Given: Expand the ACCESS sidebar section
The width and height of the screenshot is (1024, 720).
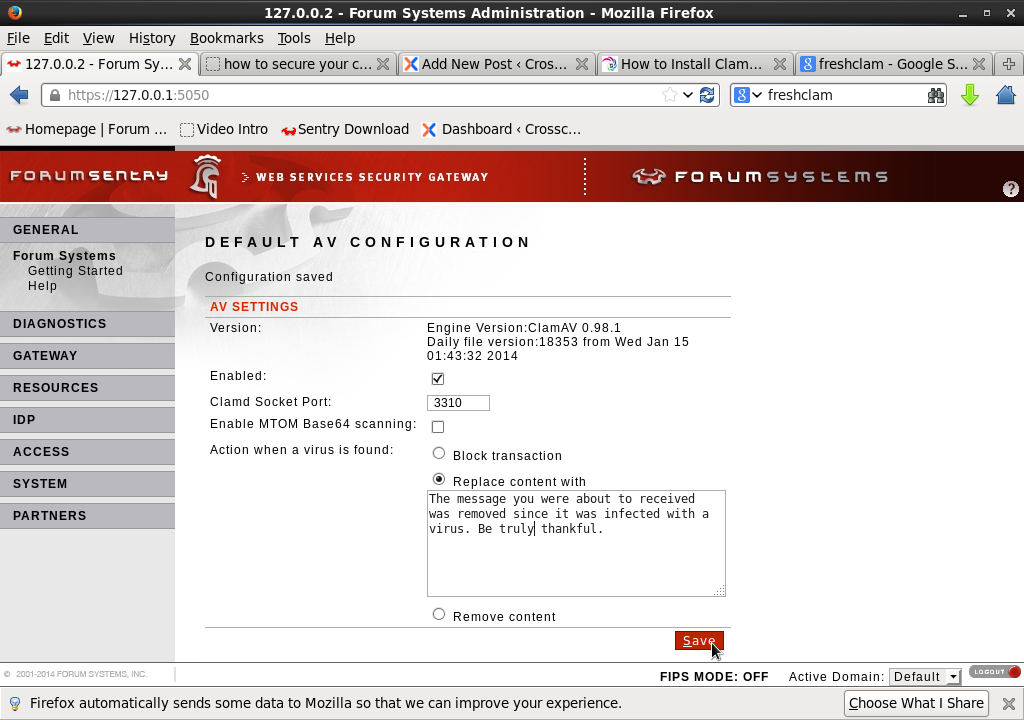Looking at the screenshot, I should pos(88,452).
